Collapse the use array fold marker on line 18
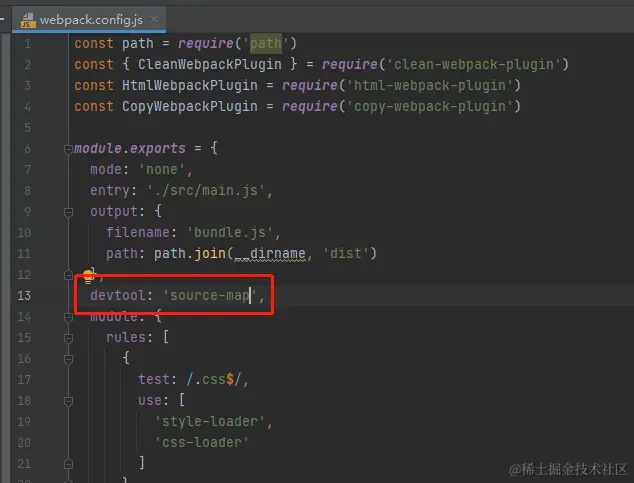 (68, 401)
